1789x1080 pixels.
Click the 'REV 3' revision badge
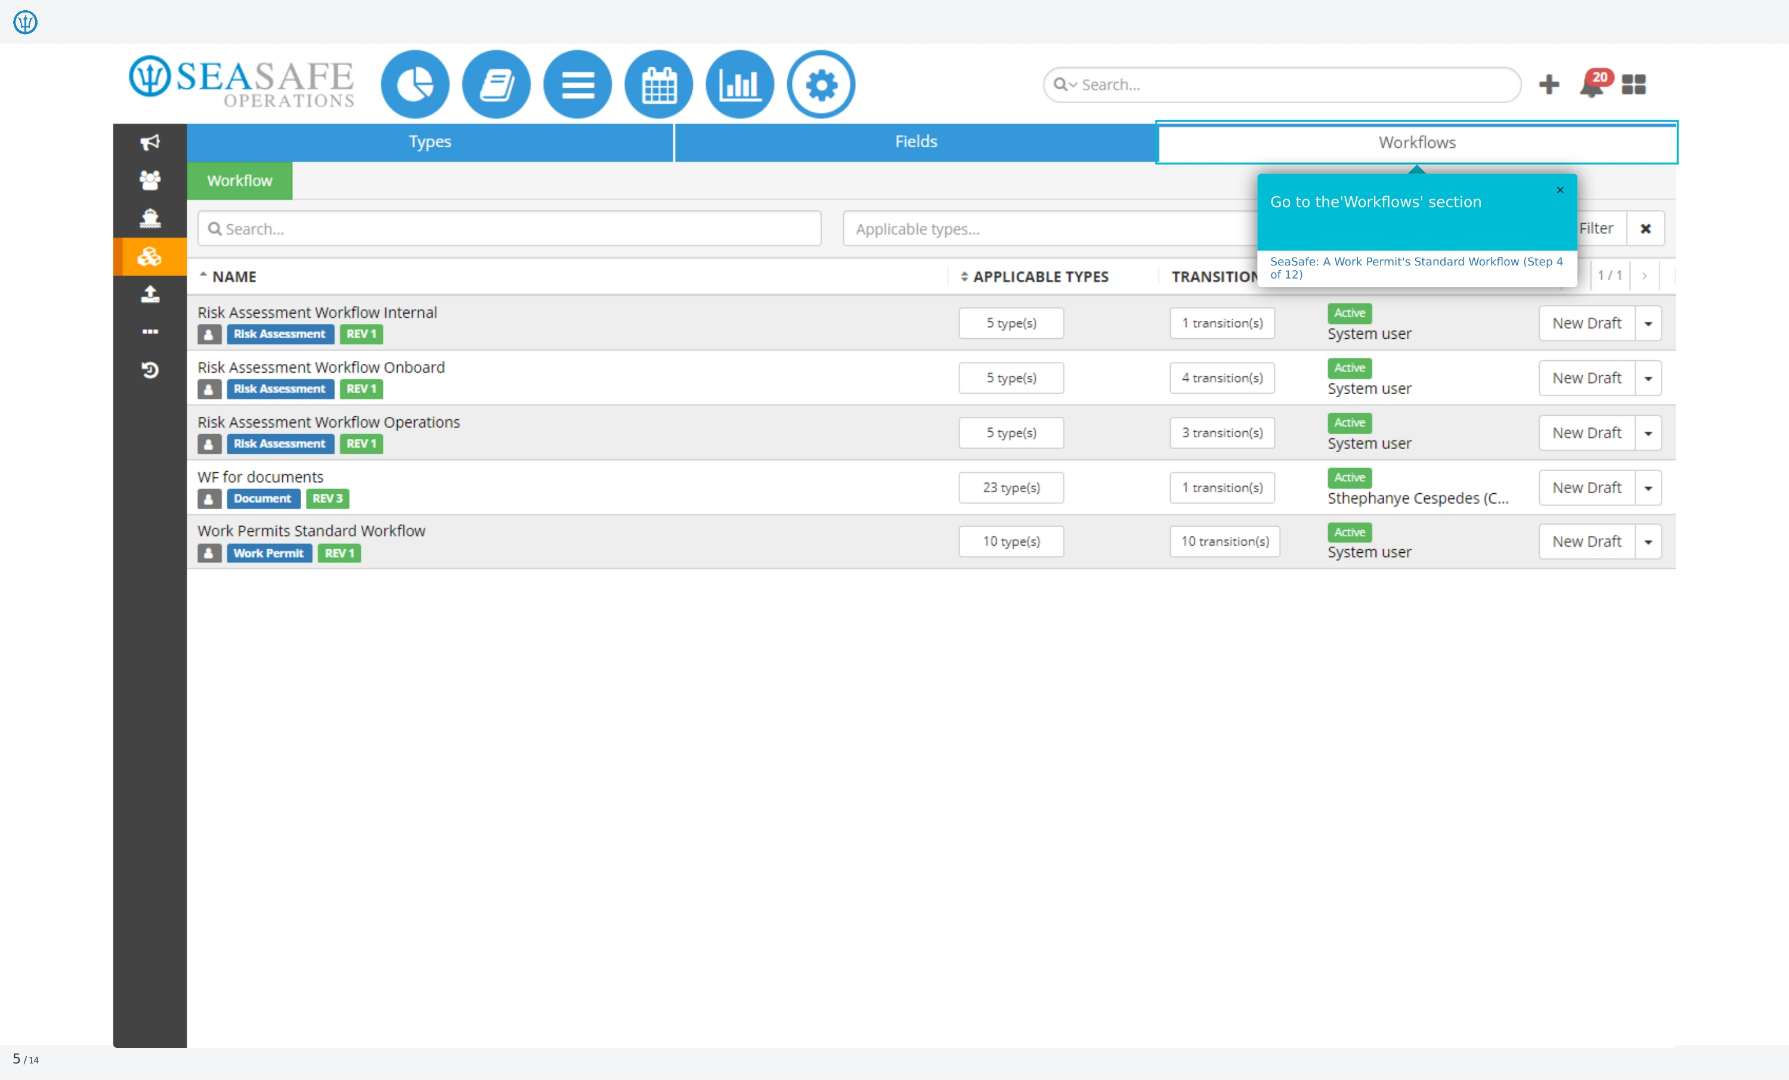327,499
